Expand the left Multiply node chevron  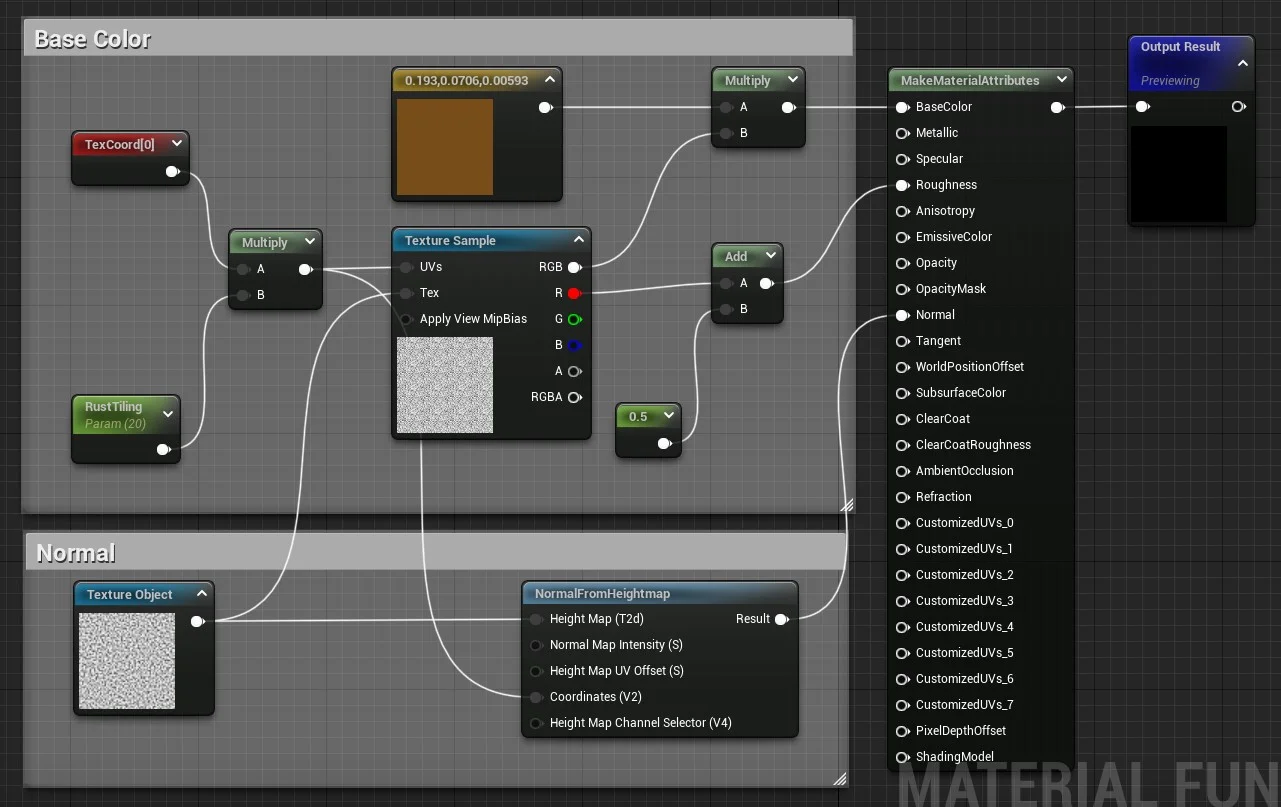(309, 242)
